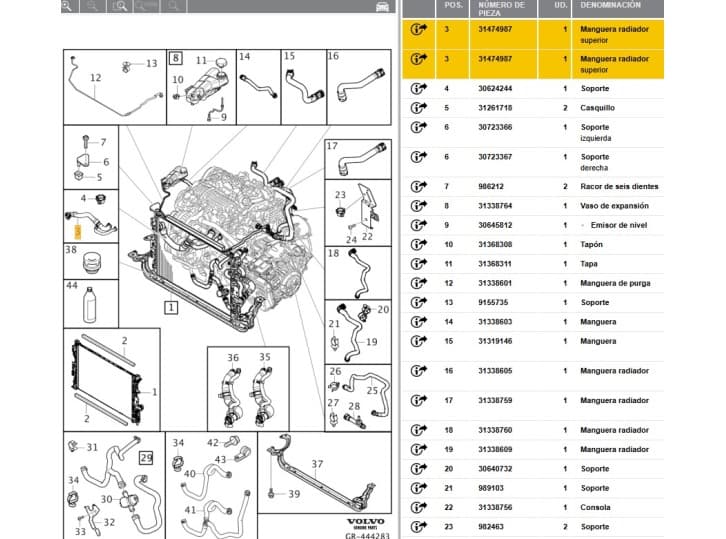Open info icon for Casquillo row
This screenshot has width=726, height=539.
[419, 107]
